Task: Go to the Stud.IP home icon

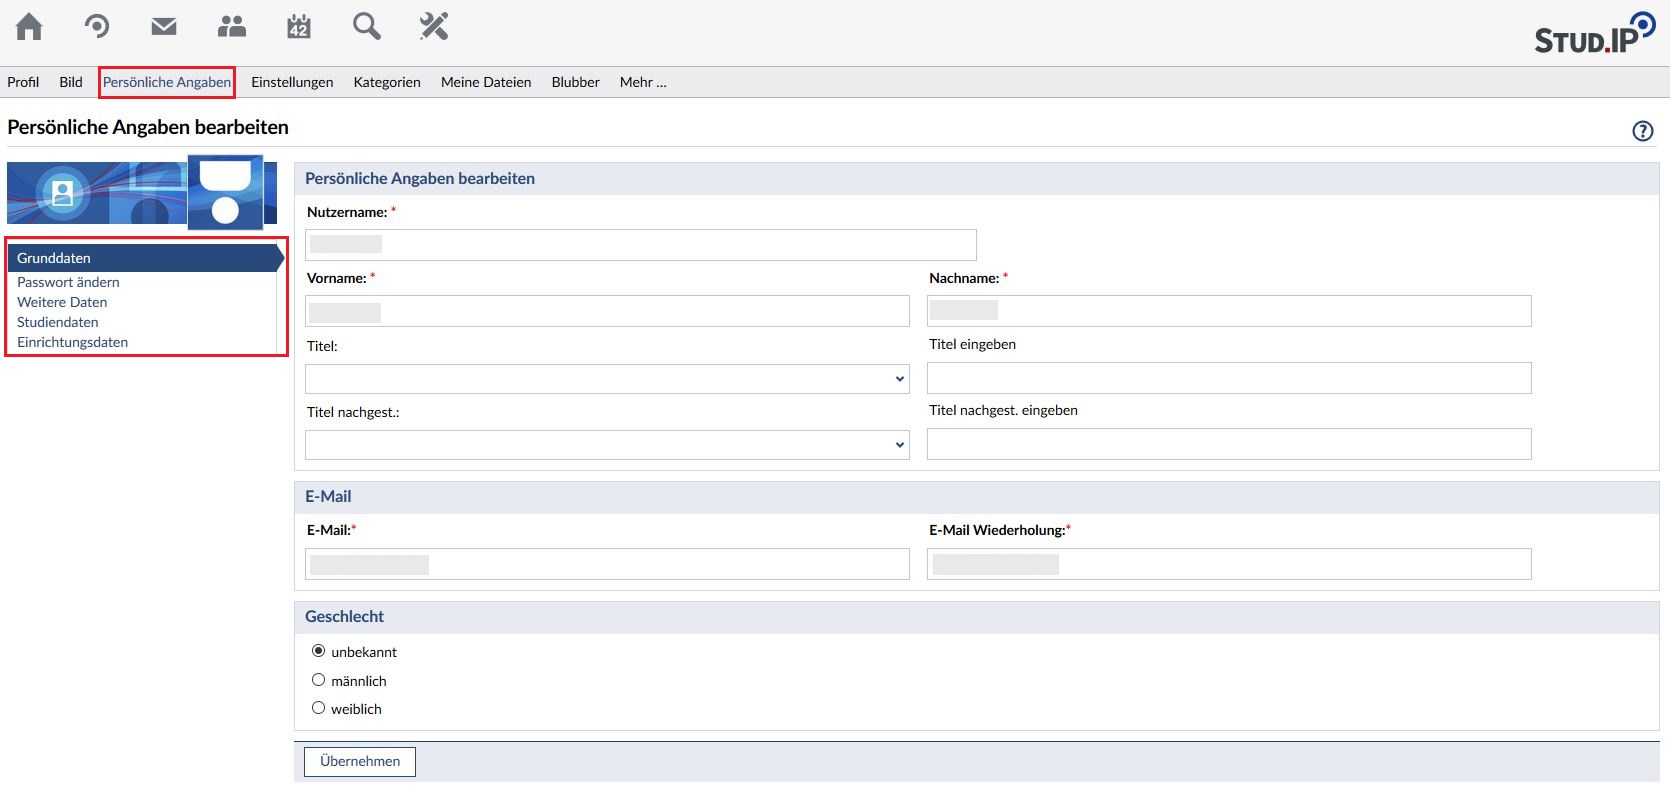Action: tap(30, 26)
